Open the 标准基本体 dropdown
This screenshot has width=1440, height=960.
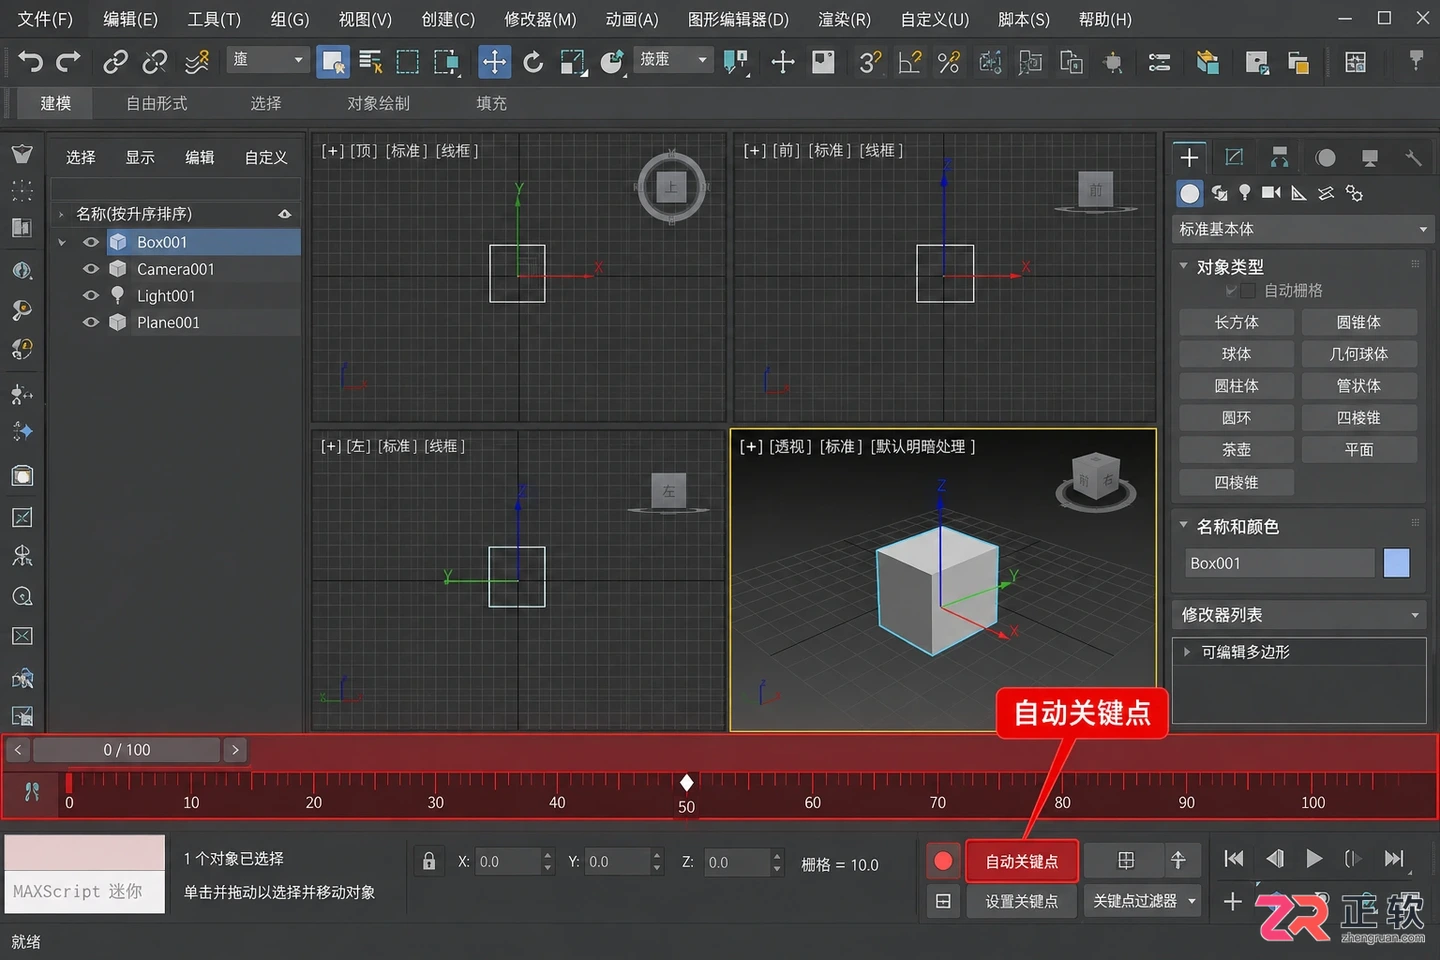click(x=1302, y=229)
